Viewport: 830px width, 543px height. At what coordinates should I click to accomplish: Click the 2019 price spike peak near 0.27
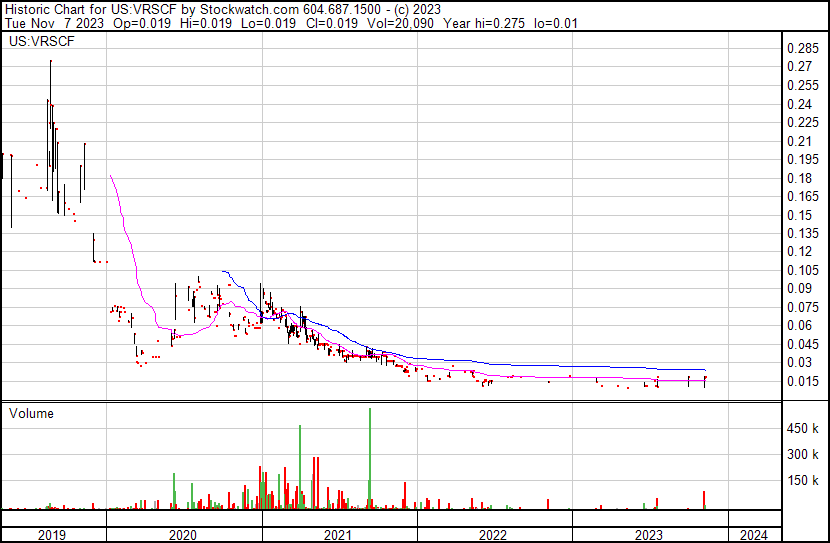[51, 61]
